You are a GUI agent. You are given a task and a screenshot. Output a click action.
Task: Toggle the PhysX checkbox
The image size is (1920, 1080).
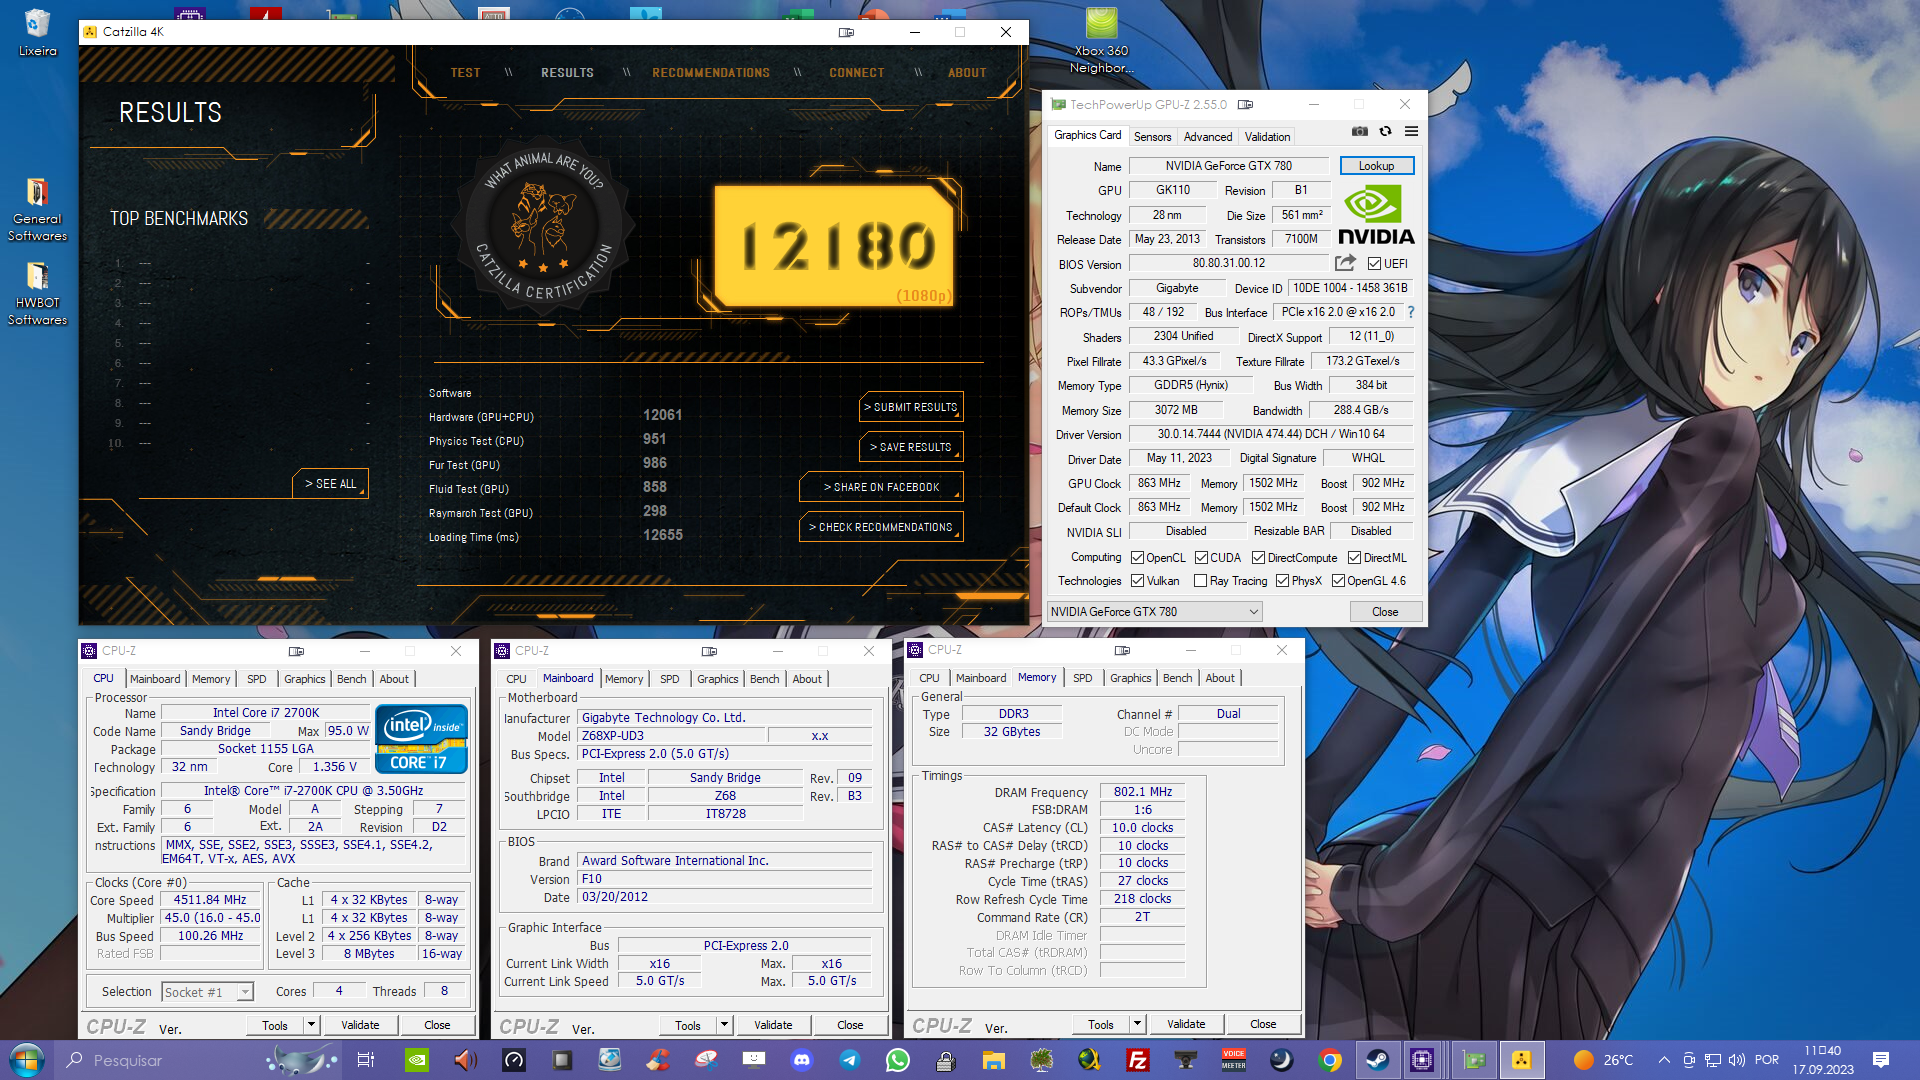(1282, 581)
